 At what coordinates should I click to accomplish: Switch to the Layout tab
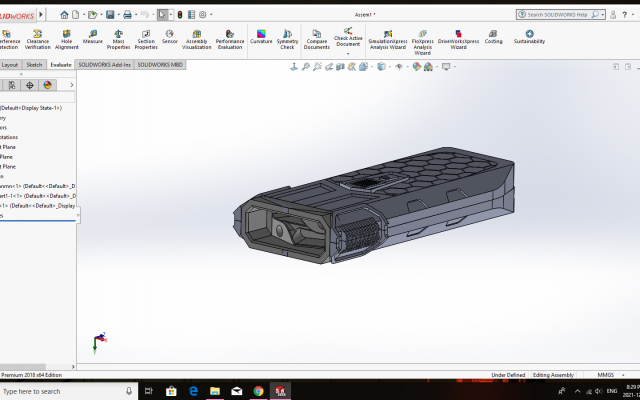click(9, 65)
